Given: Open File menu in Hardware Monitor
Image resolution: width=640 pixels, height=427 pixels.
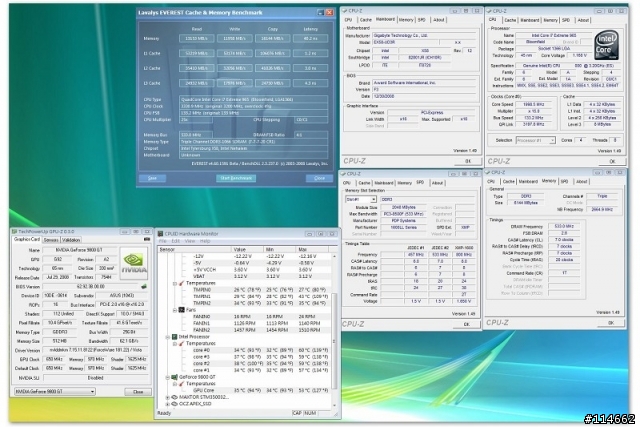Looking at the screenshot, I should [163, 241].
